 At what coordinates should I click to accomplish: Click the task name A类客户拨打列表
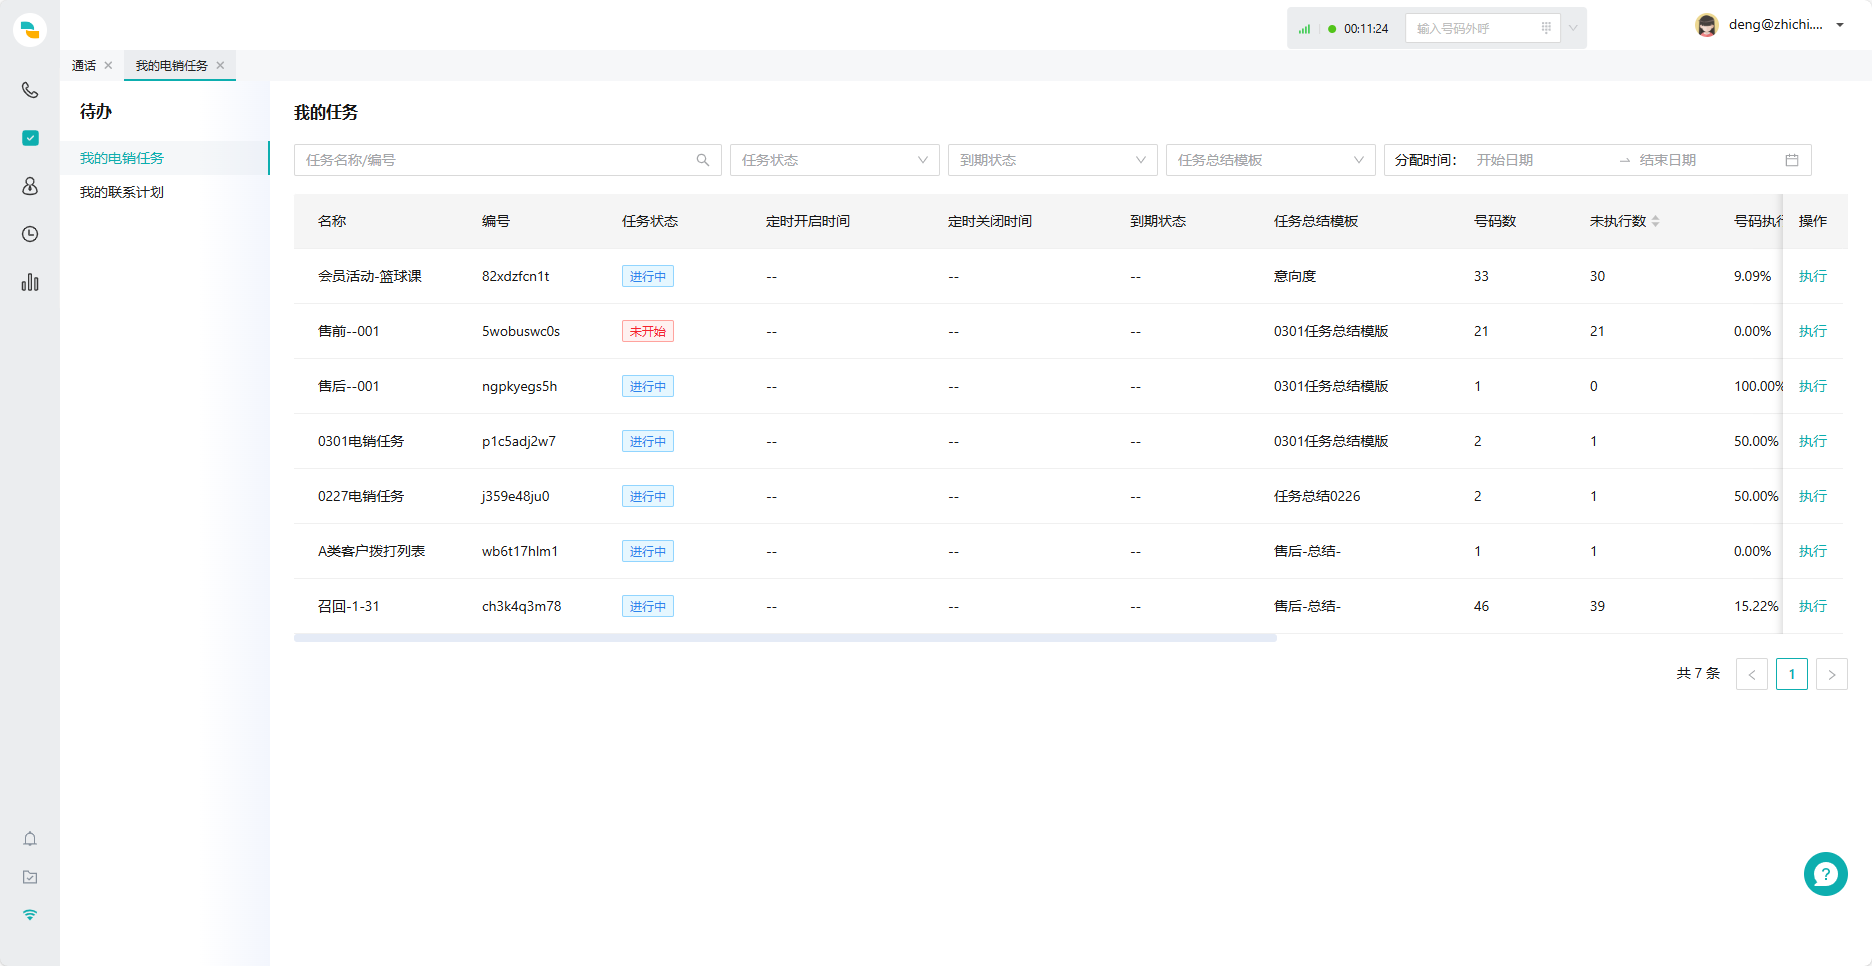tap(372, 551)
